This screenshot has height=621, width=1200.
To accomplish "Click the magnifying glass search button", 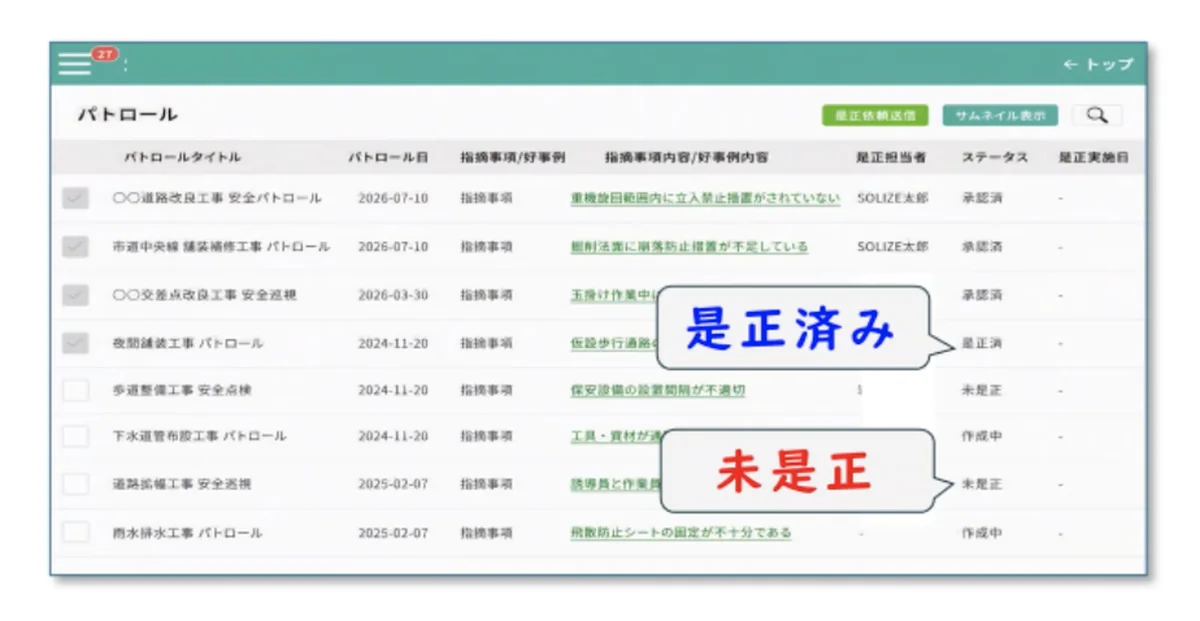I will pos(1097,116).
